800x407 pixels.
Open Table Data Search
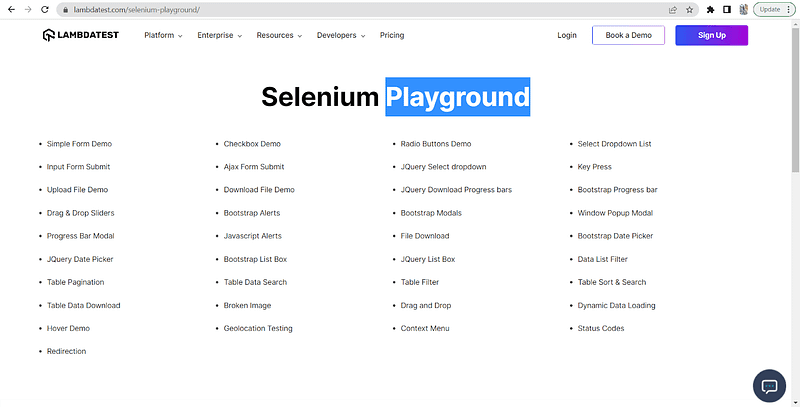[x=255, y=282]
